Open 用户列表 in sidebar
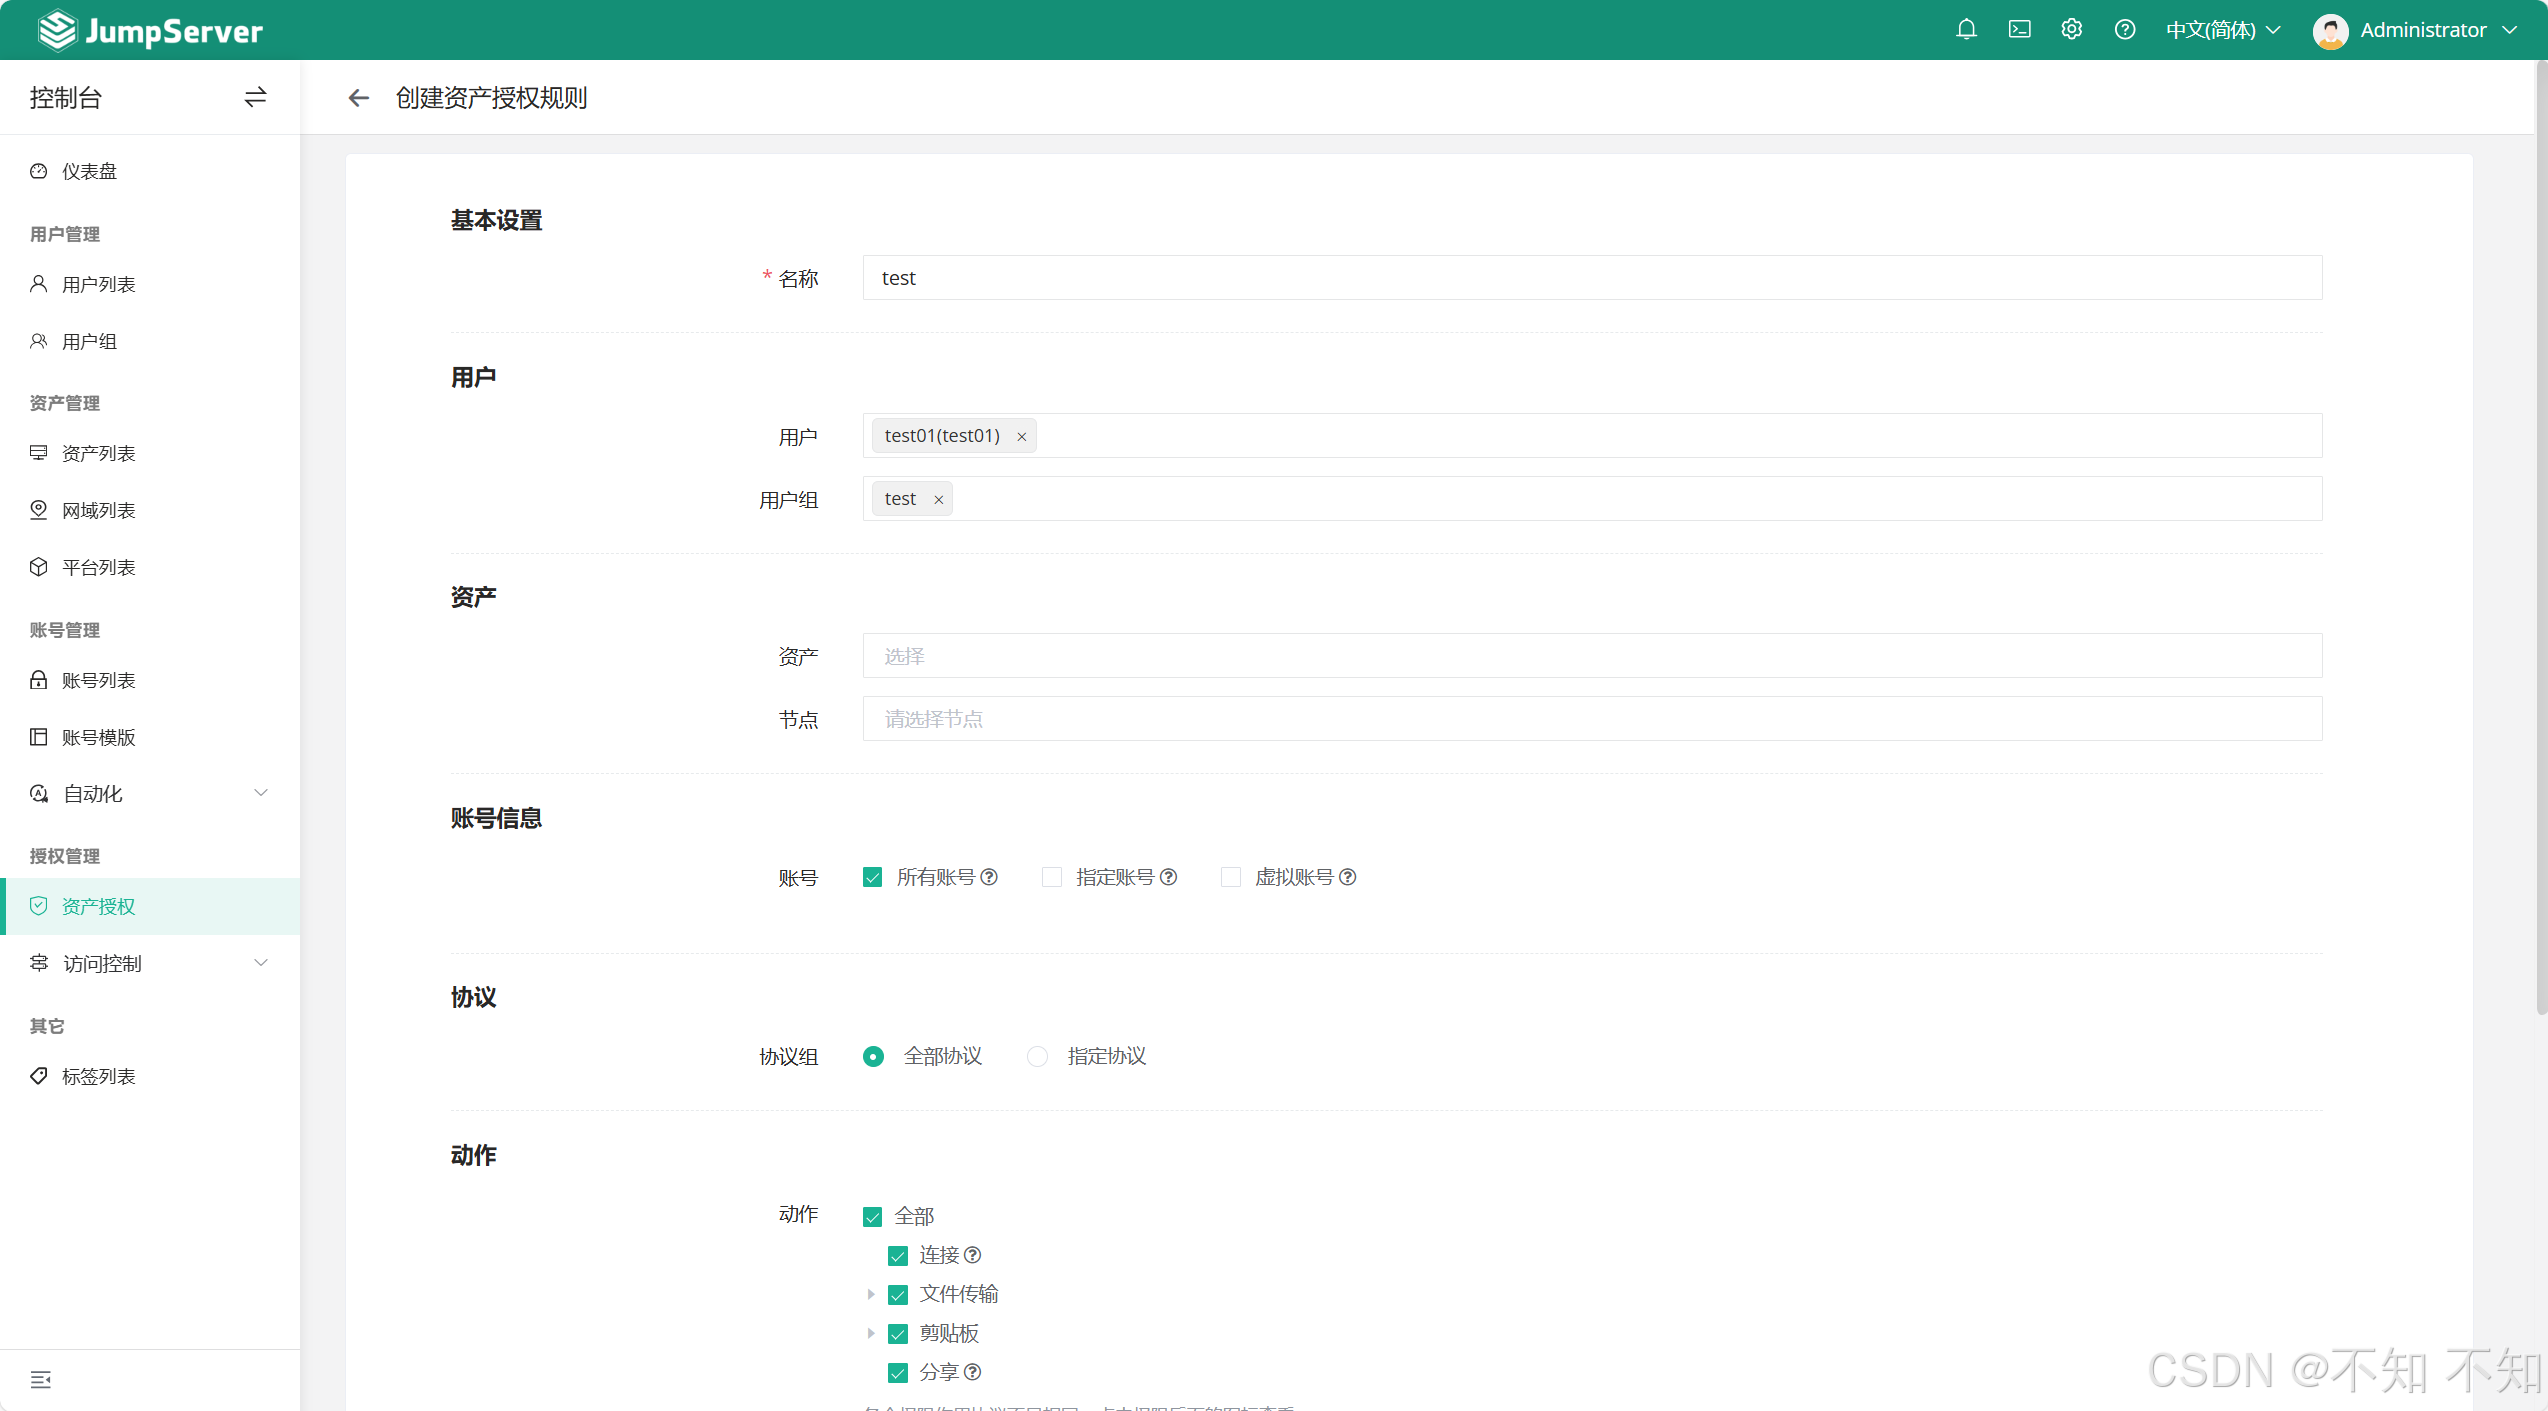2548x1411 pixels. point(98,285)
